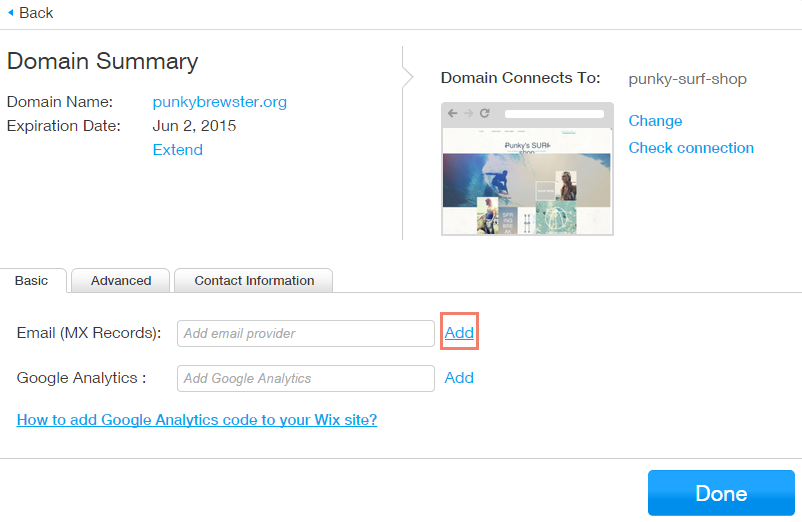This screenshot has width=802, height=522.
Task: Click Add next to Email MX Records
Action: tap(459, 333)
